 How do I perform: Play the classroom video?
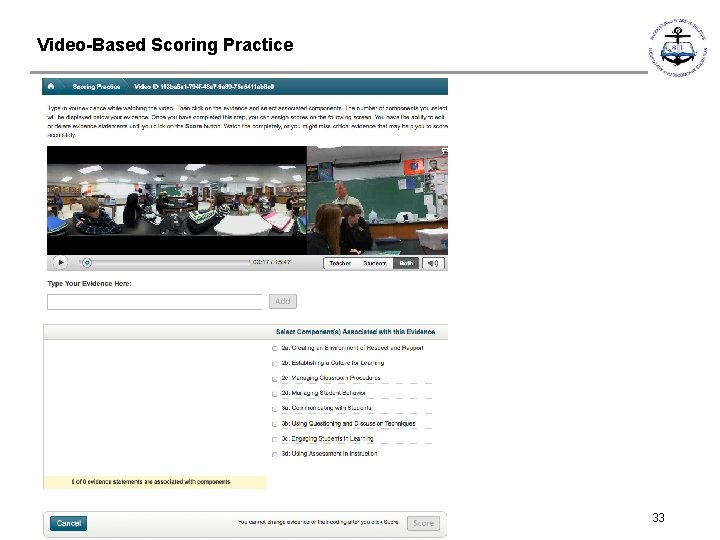60,262
